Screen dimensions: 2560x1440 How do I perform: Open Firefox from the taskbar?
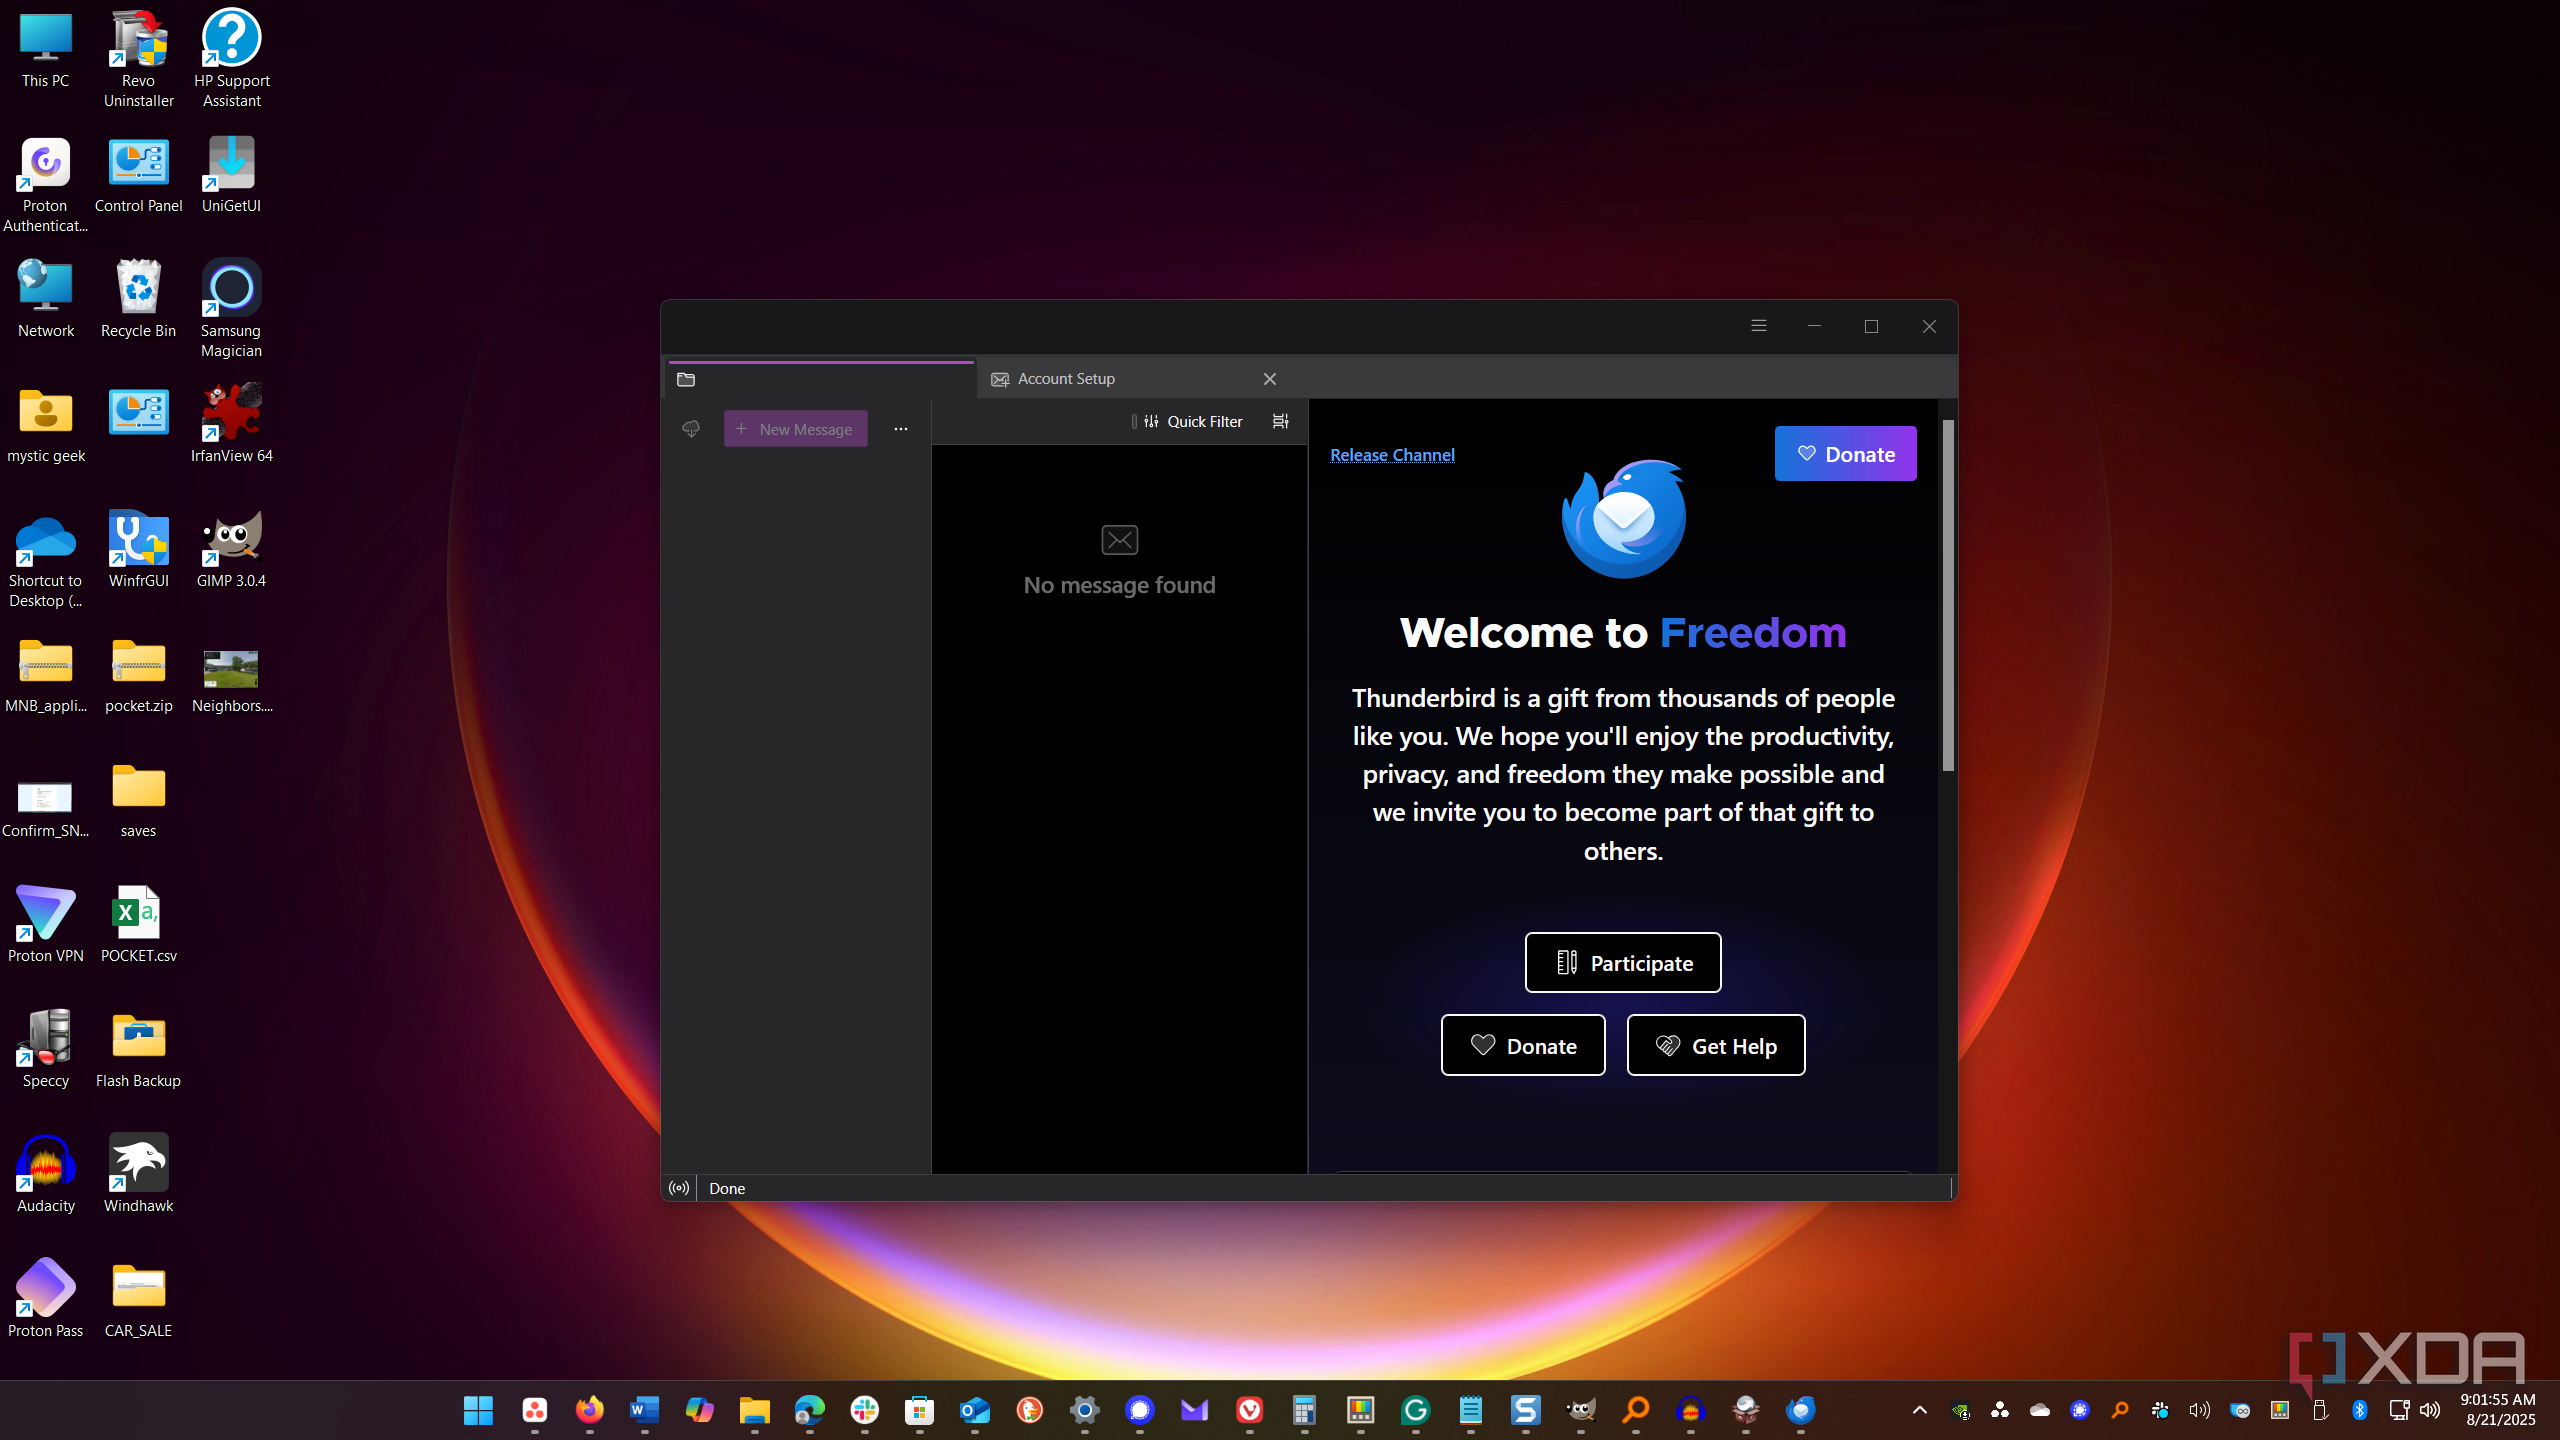[590, 1410]
